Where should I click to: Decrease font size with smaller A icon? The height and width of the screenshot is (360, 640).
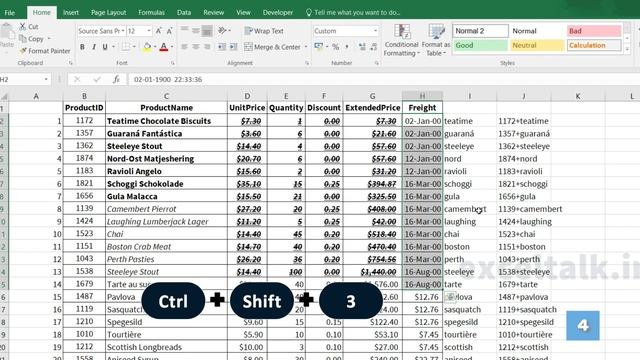click(169, 31)
